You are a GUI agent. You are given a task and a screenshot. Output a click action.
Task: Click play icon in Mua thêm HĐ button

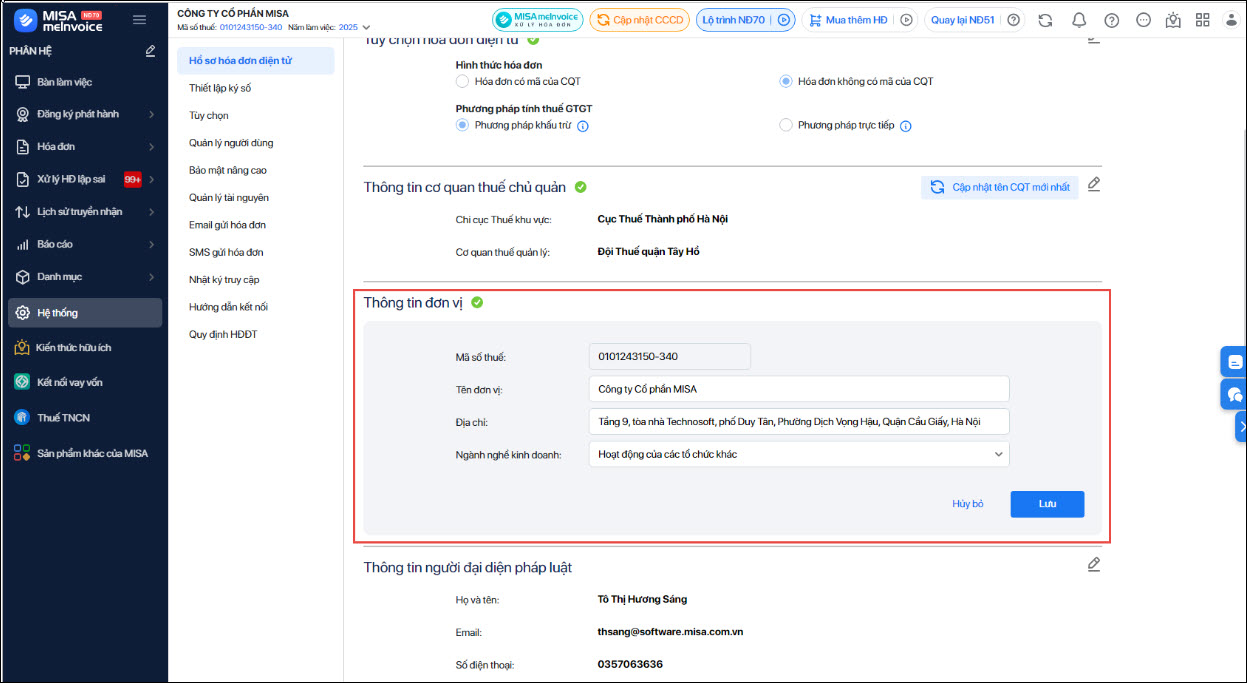click(x=906, y=20)
